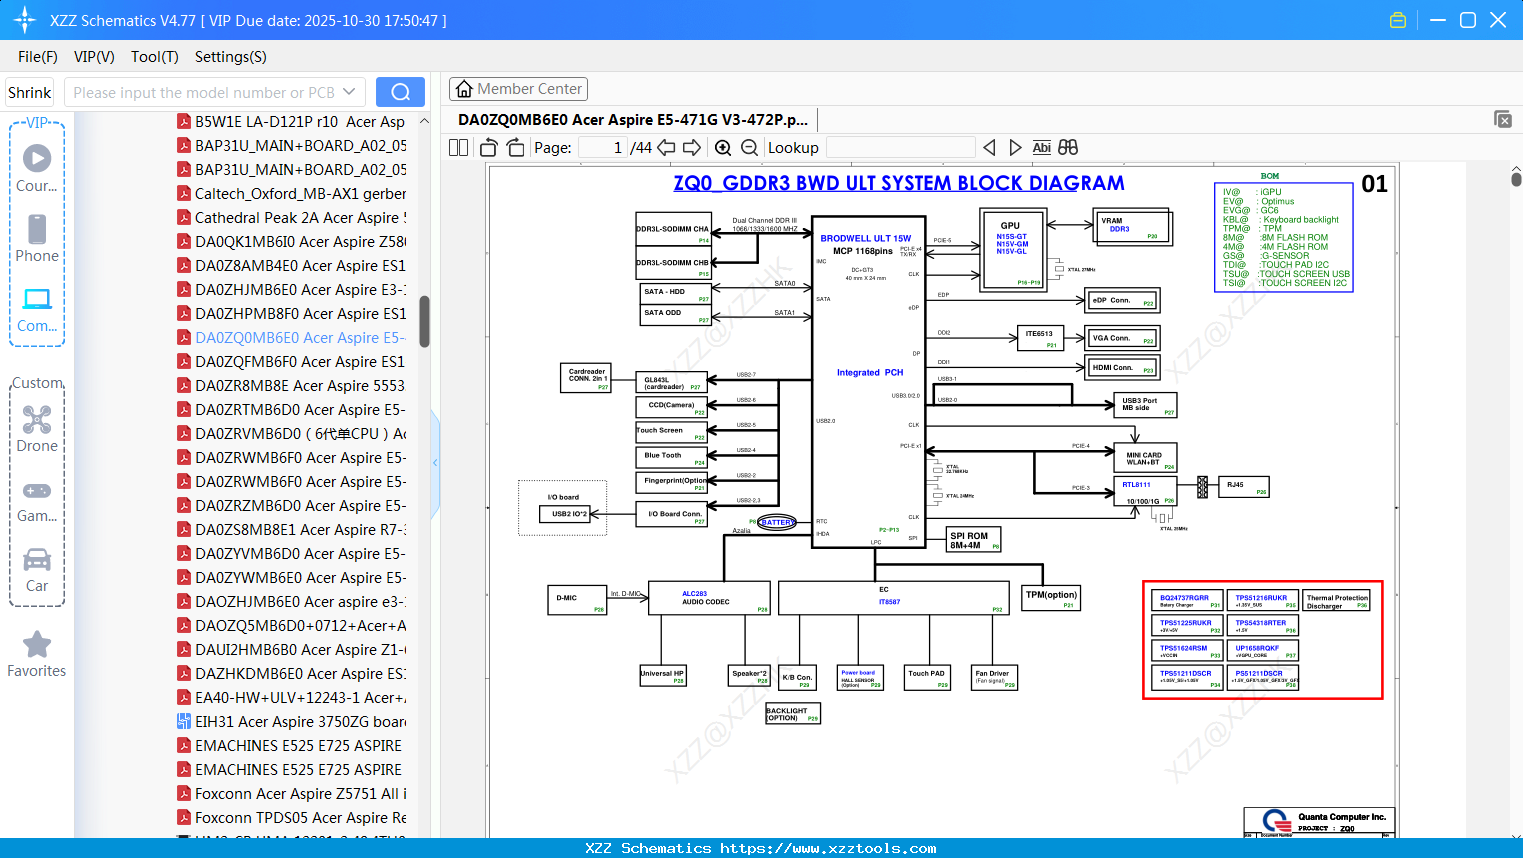Open the Tool(T) menu
The height and width of the screenshot is (858, 1523).
(155, 57)
